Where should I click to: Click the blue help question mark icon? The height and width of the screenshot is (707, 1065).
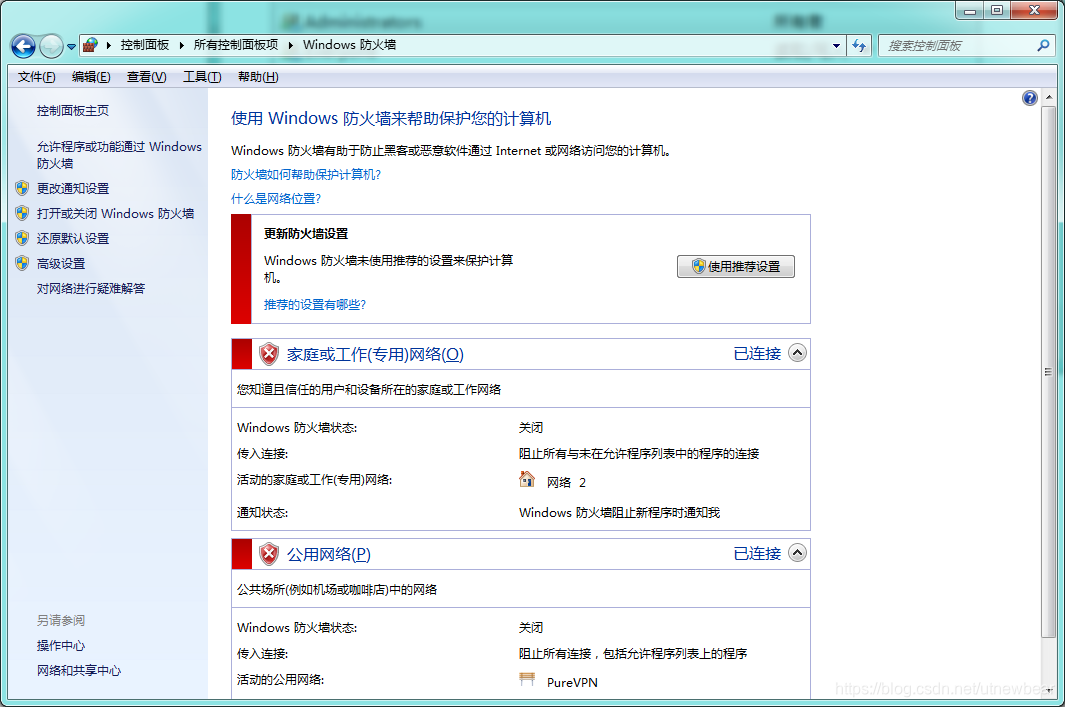[x=1029, y=98]
